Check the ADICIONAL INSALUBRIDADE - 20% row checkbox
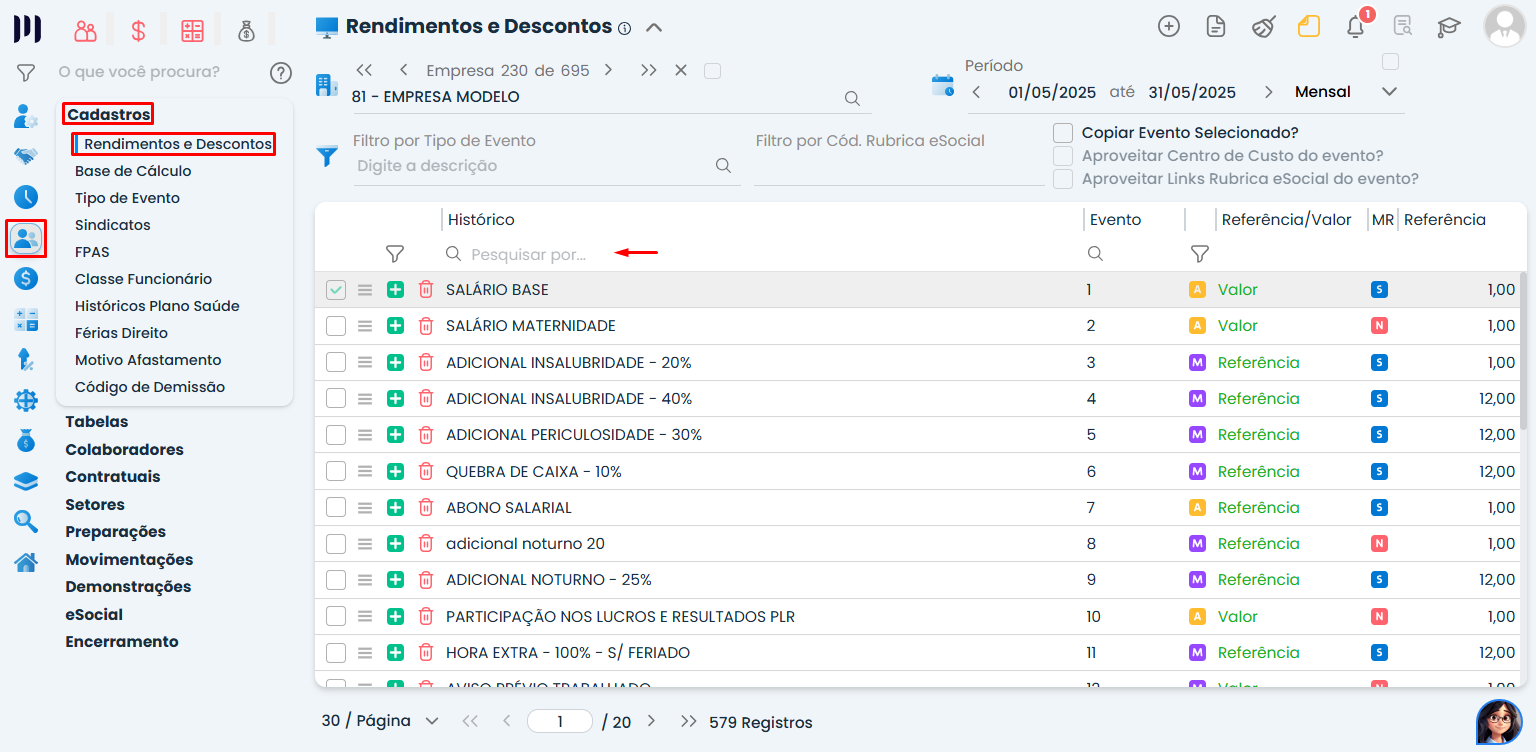This screenshot has height=752, width=1536. 336,362
